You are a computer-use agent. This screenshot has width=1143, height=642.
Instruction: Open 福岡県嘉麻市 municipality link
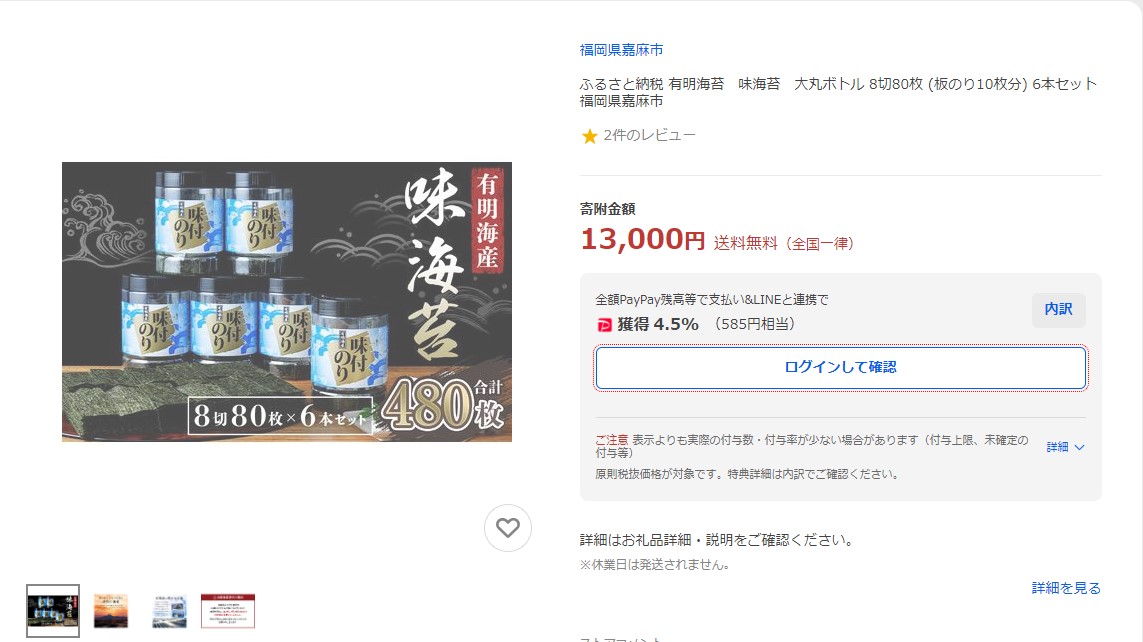[621, 50]
